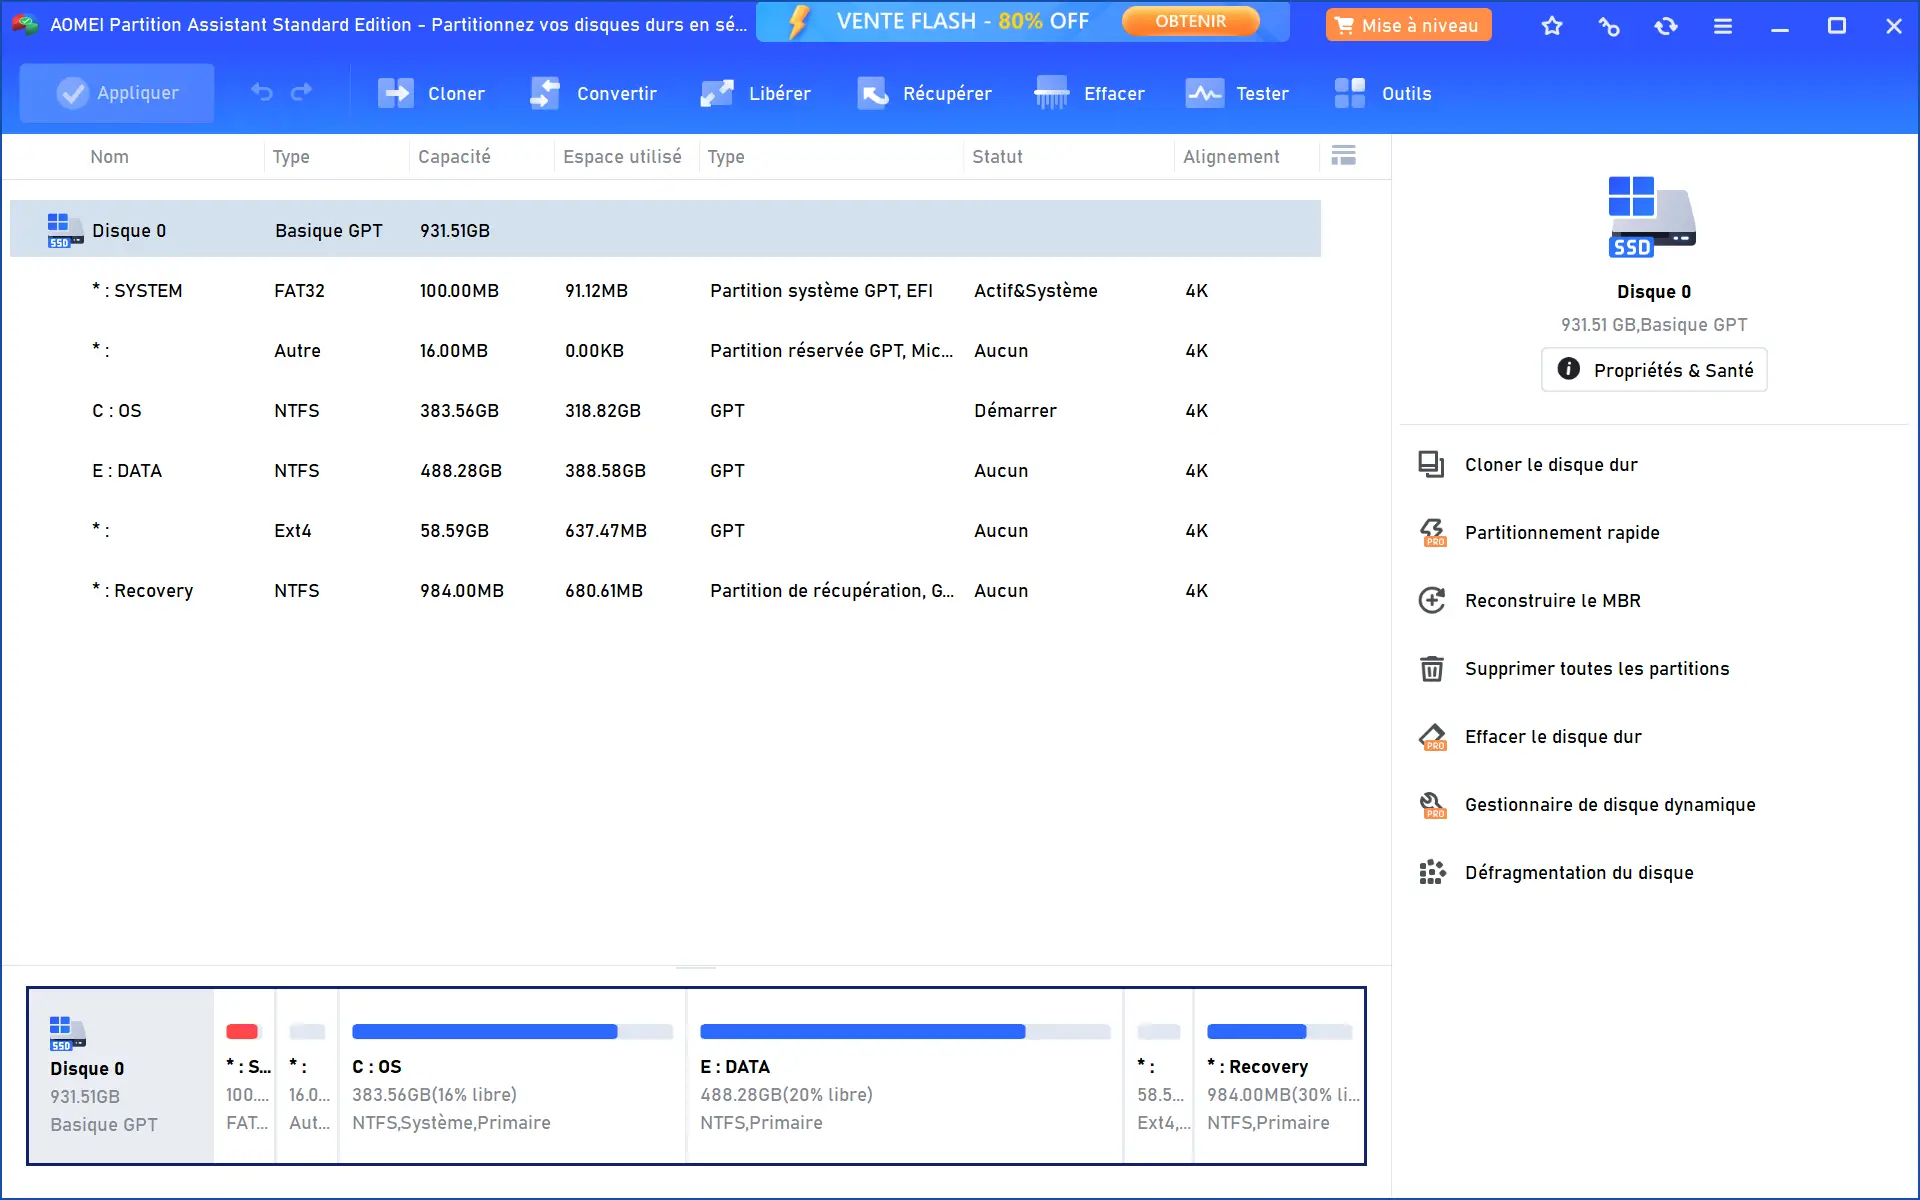Click the 318.82GB used space cell

click(x=603, y=411)
